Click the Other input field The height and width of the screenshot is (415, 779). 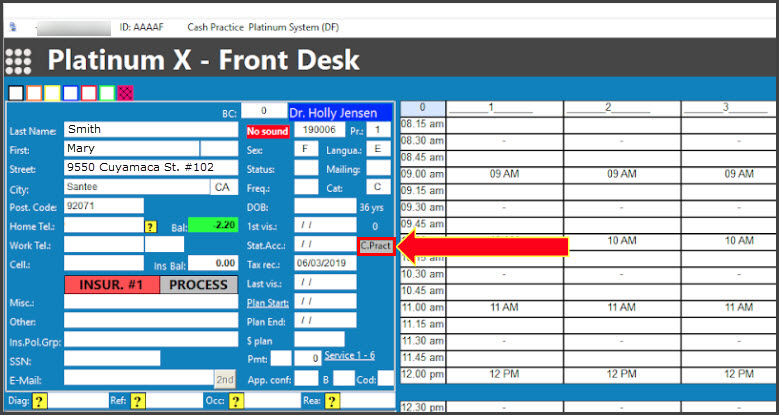coord(151,320)
